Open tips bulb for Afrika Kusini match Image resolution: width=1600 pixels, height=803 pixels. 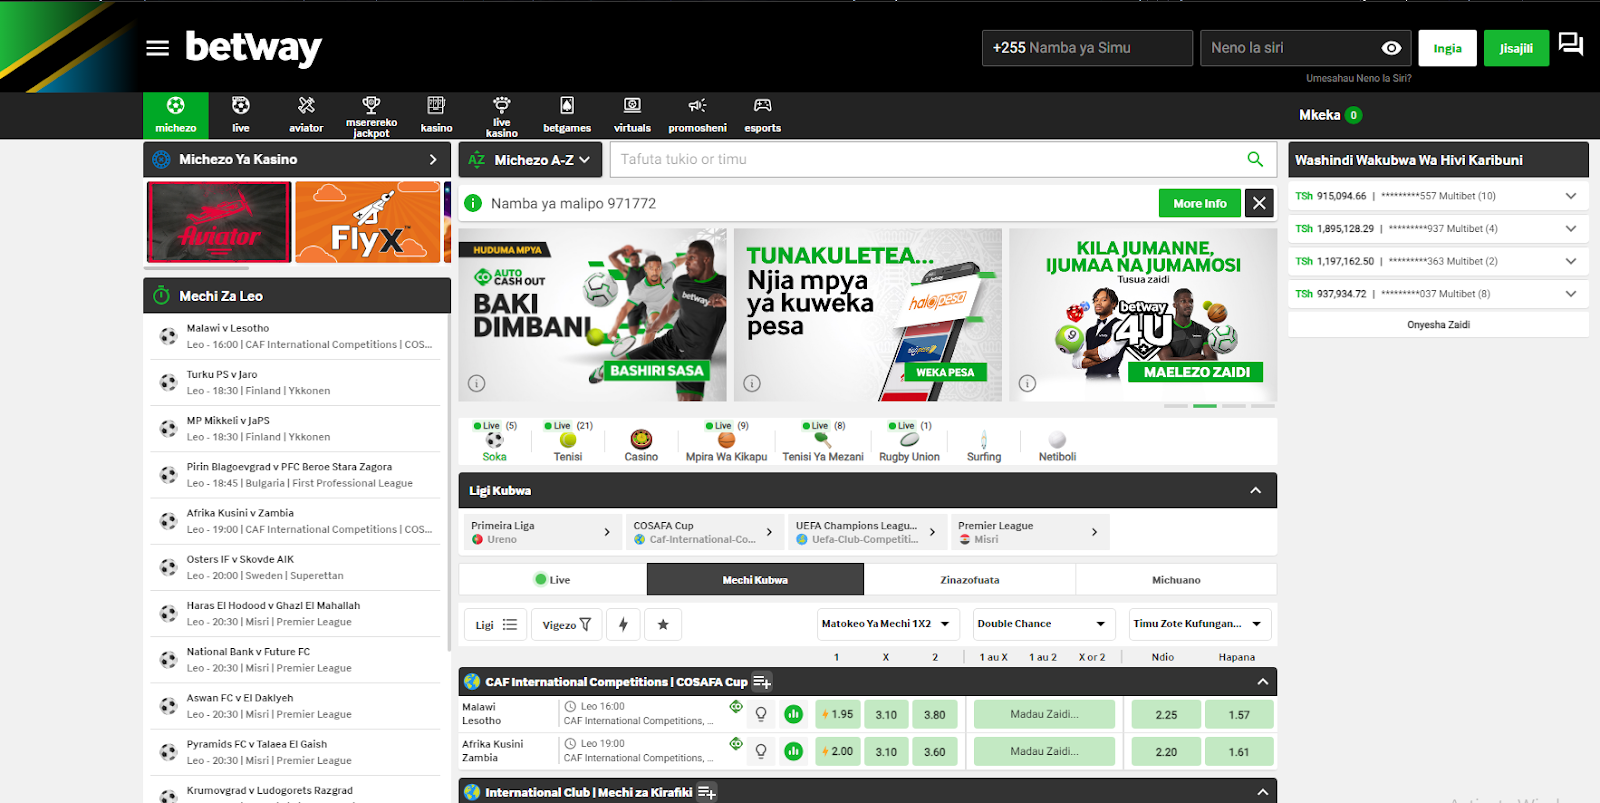(x=761, y=751)
